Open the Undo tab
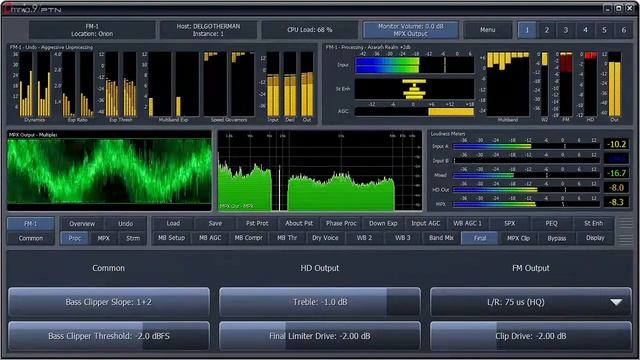The image size is (640, 360). pos(125,224)
